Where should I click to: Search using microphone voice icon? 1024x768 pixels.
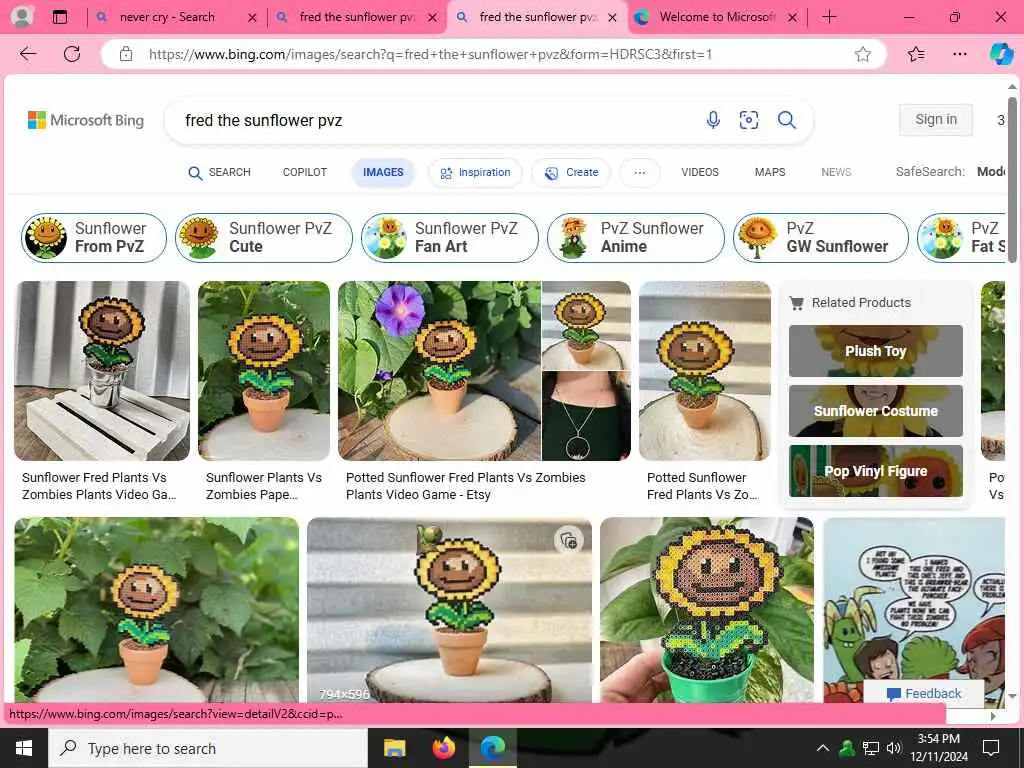[713, 120]
